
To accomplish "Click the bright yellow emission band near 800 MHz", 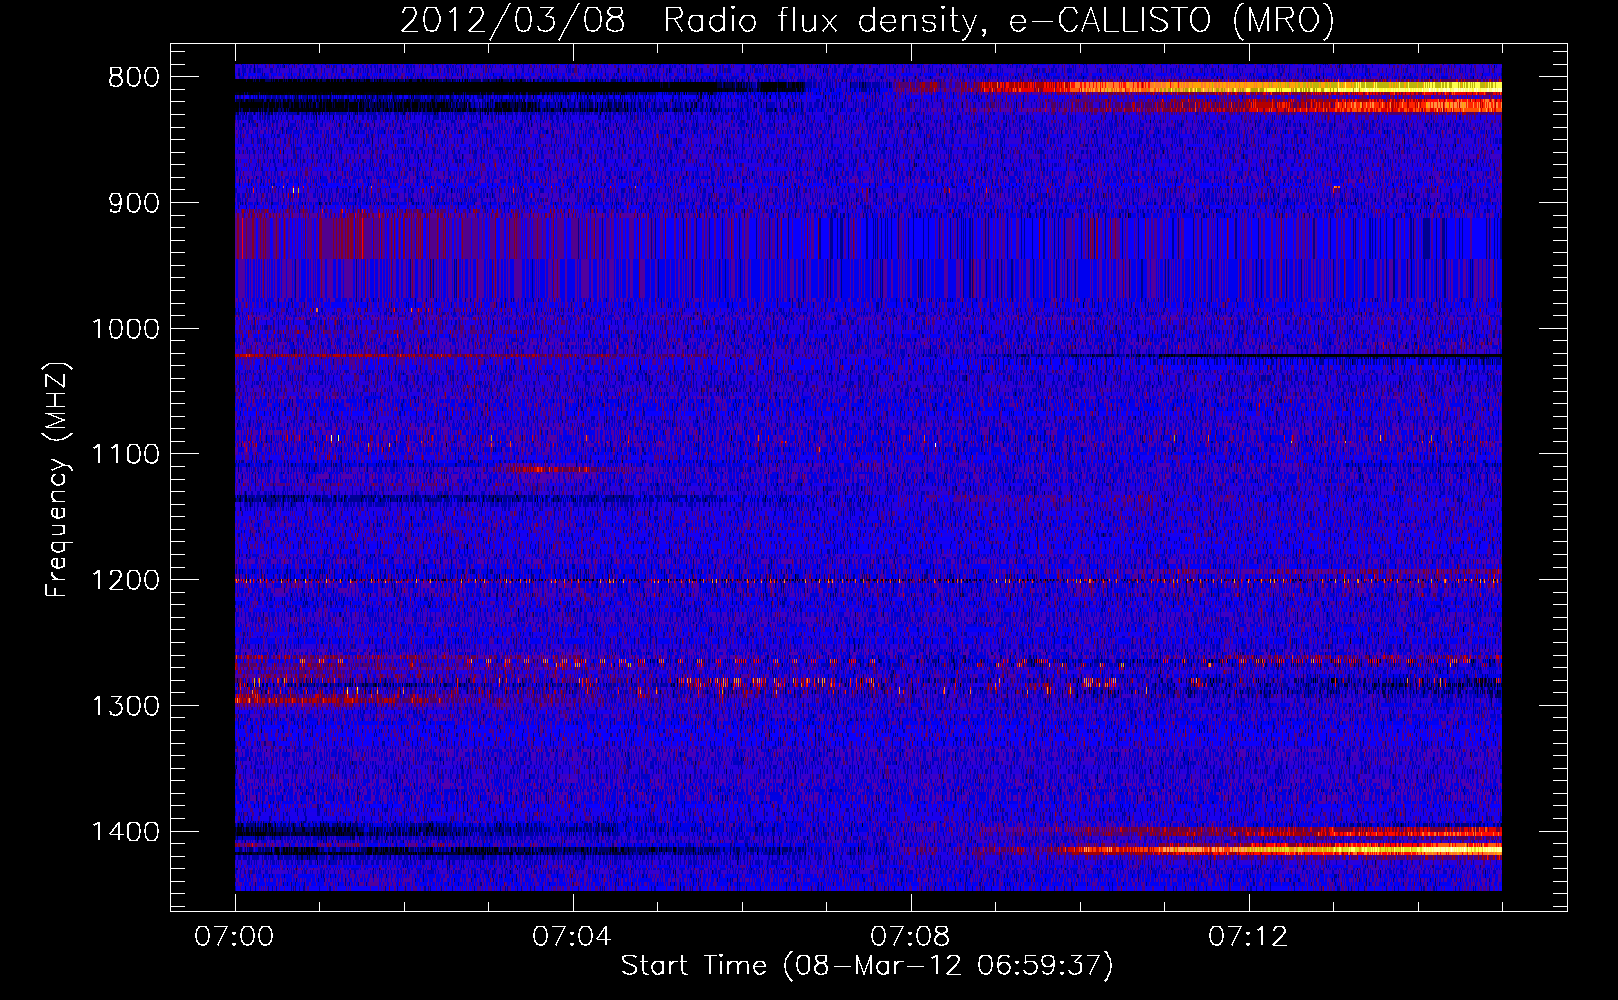I will (x=1240, y=88).
